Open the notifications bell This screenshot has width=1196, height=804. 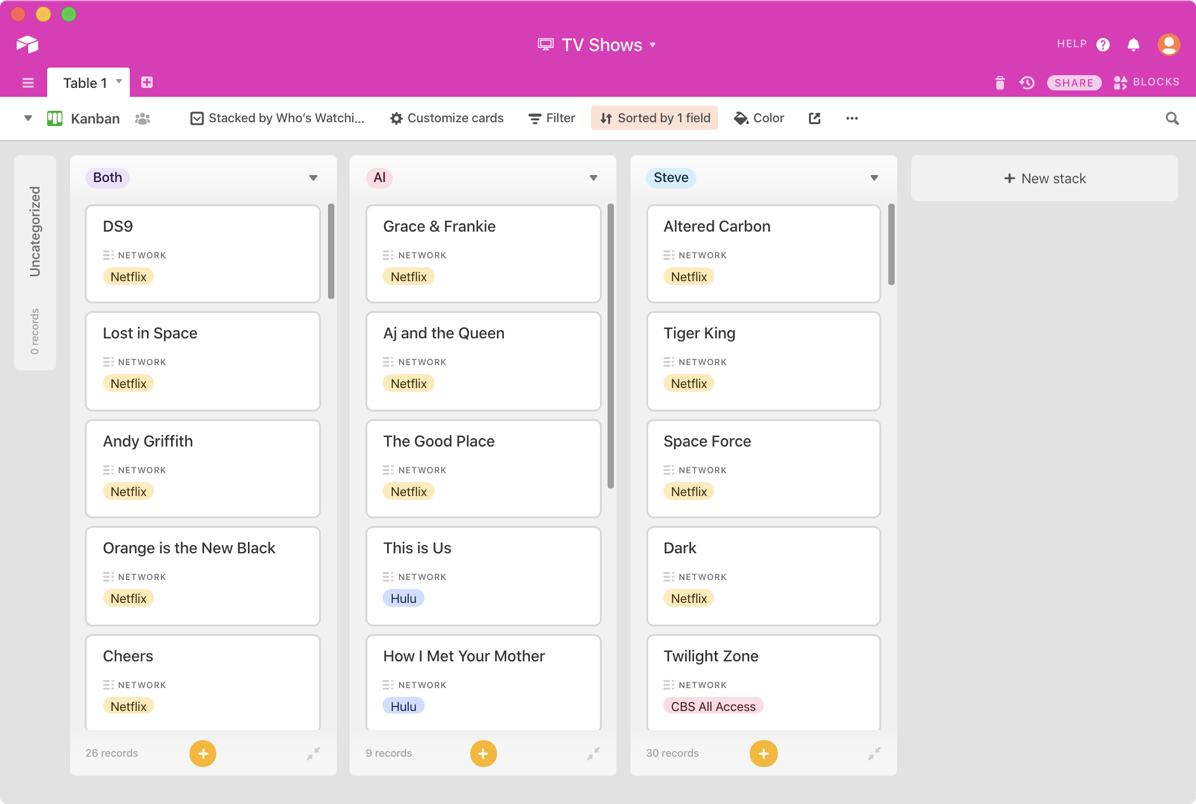tap(1133, 45)
